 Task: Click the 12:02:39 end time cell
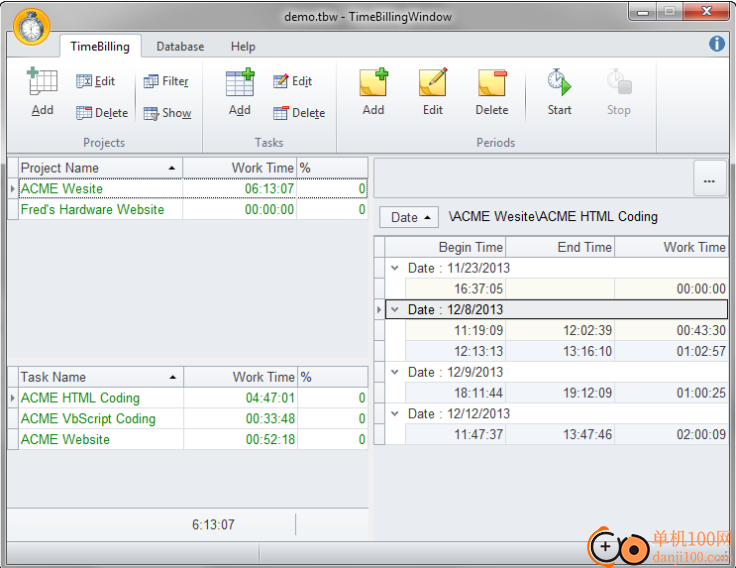coord(560,330)
